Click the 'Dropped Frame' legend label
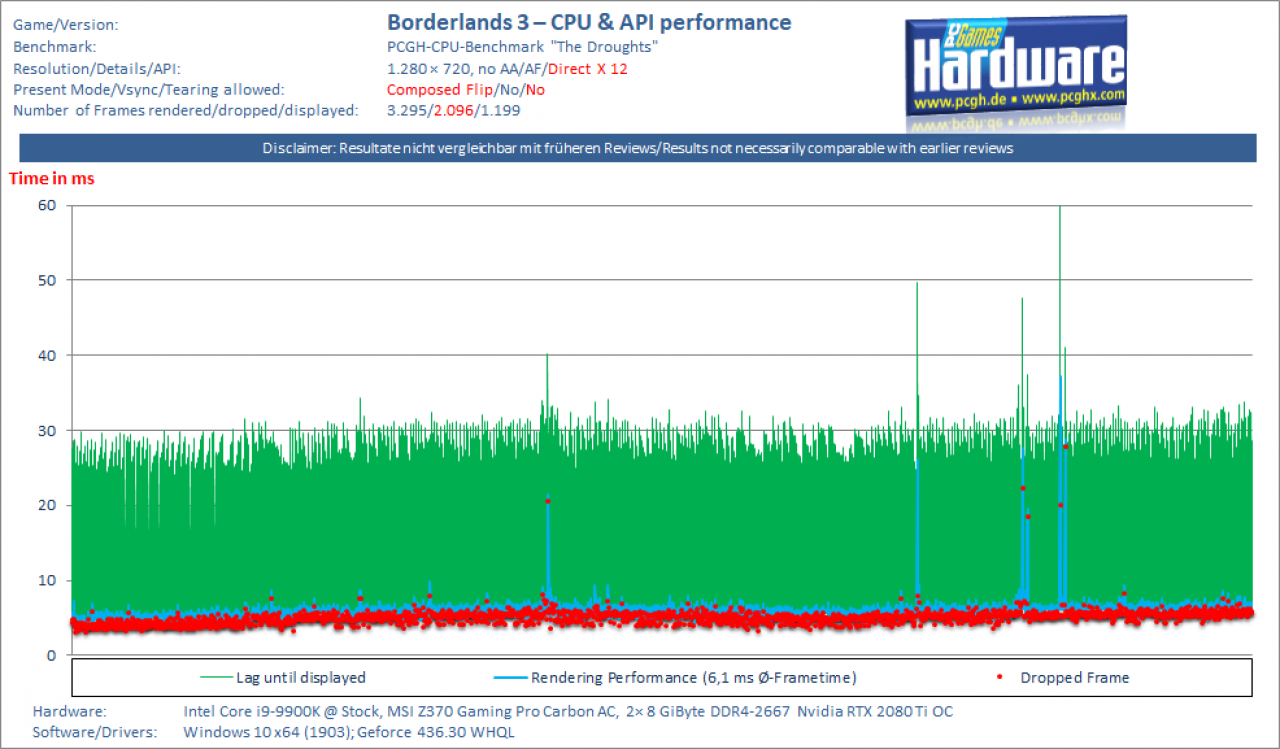Viewport: 1280px width, 749px height. pyautogui.click(x=1074, y=678)
